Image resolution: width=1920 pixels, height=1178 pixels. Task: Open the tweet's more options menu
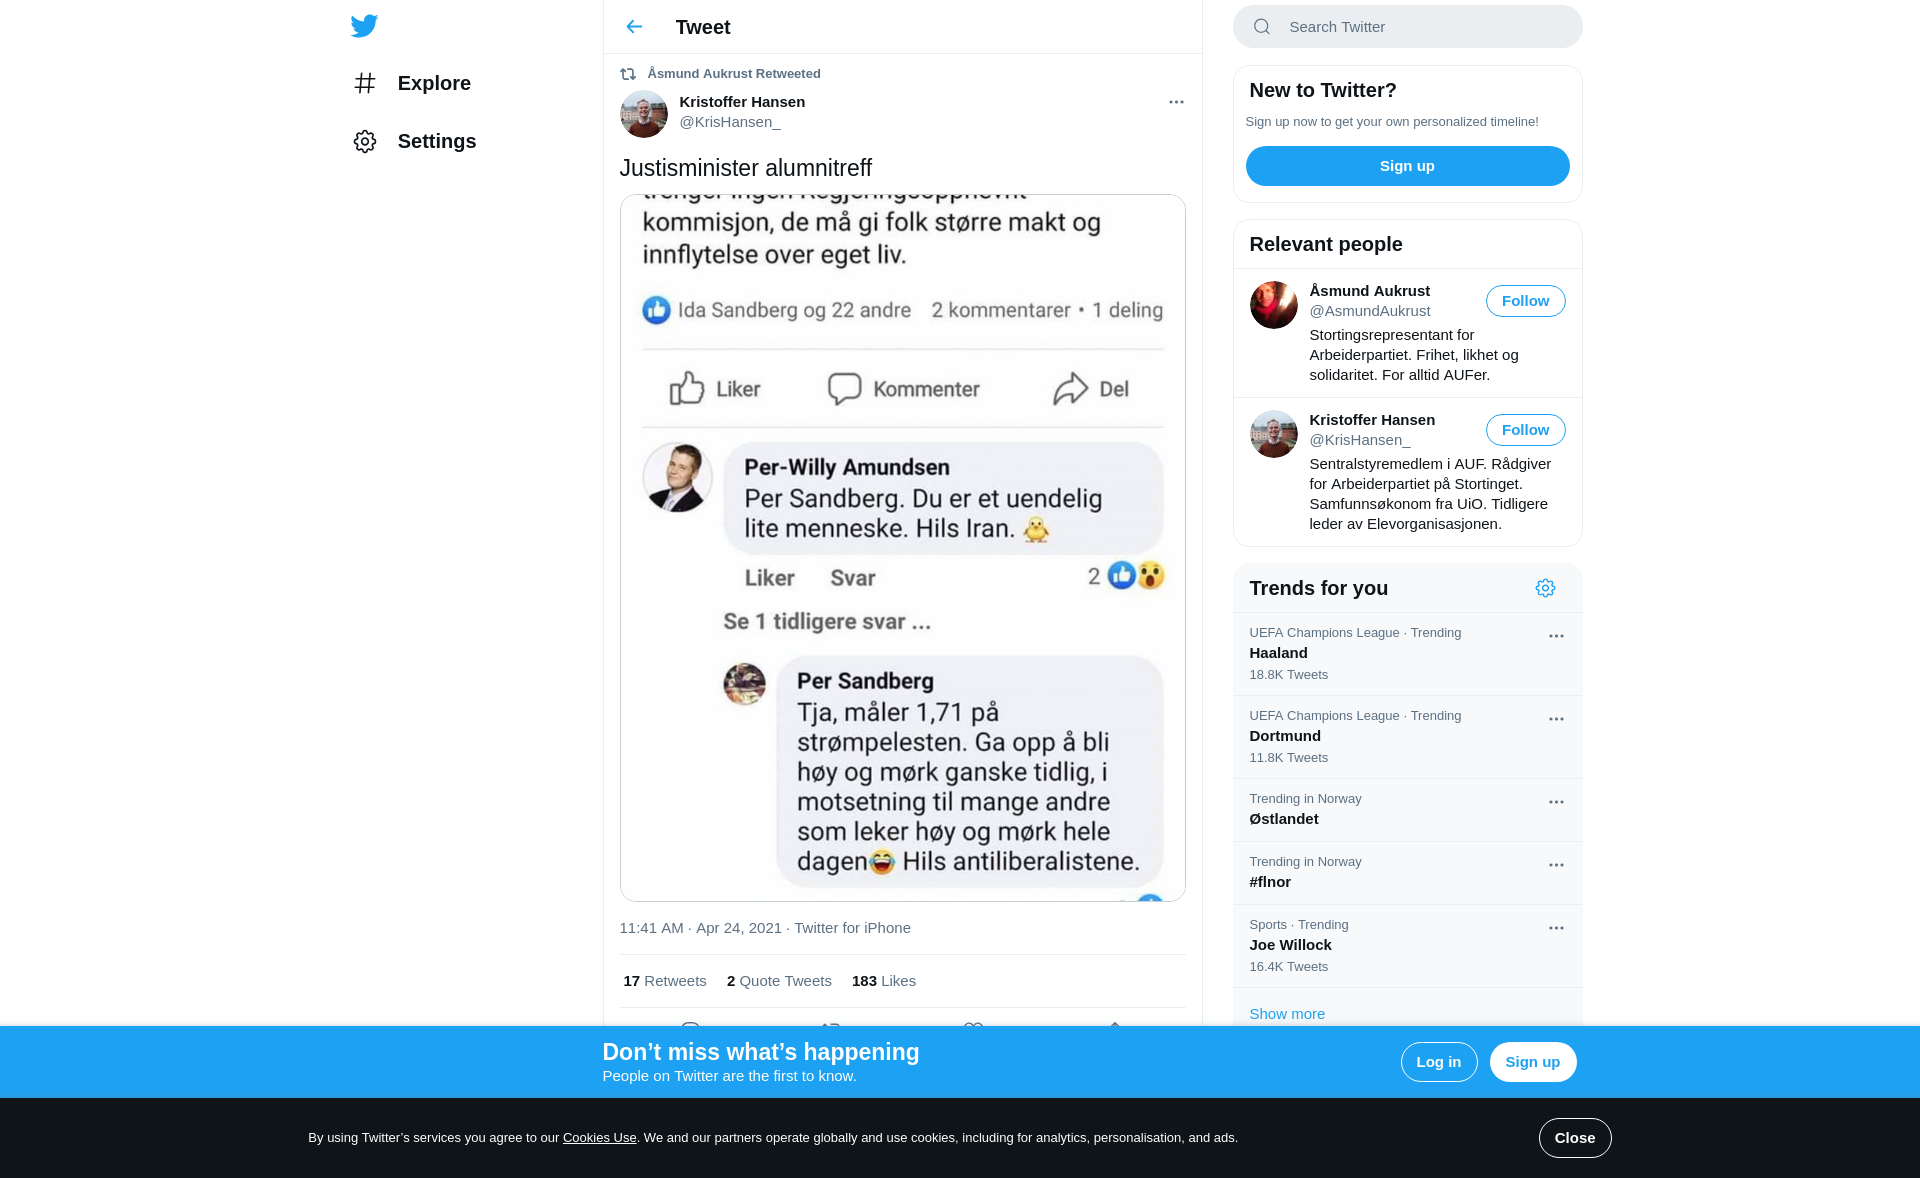point(1176,102)
